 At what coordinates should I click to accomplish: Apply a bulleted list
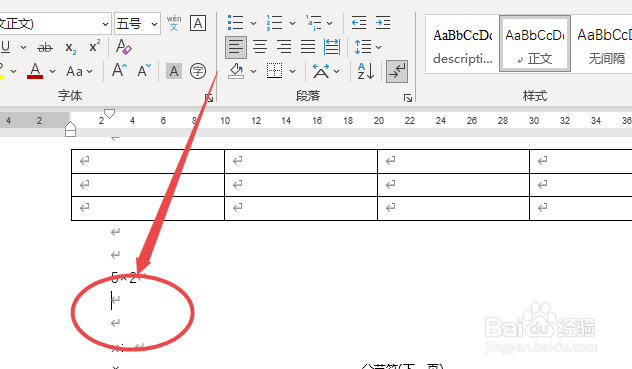click(x=235, y=23)
